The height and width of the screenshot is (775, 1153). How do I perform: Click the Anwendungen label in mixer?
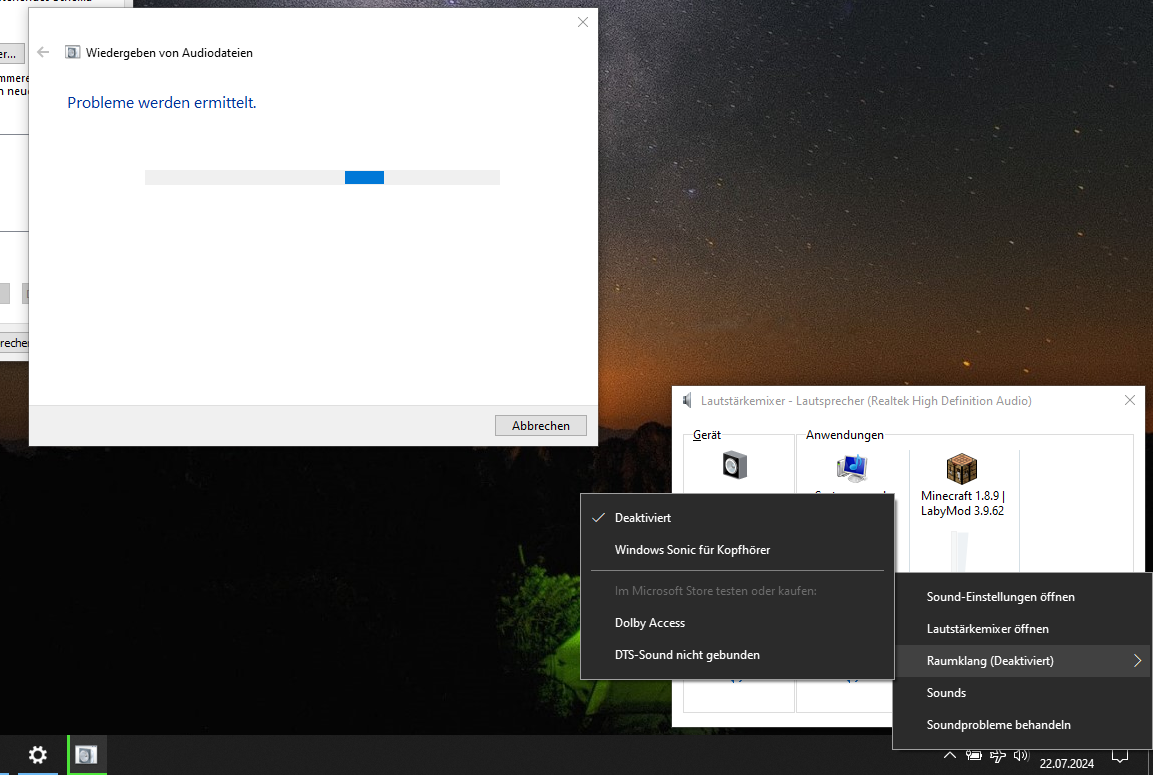[844, 435]
